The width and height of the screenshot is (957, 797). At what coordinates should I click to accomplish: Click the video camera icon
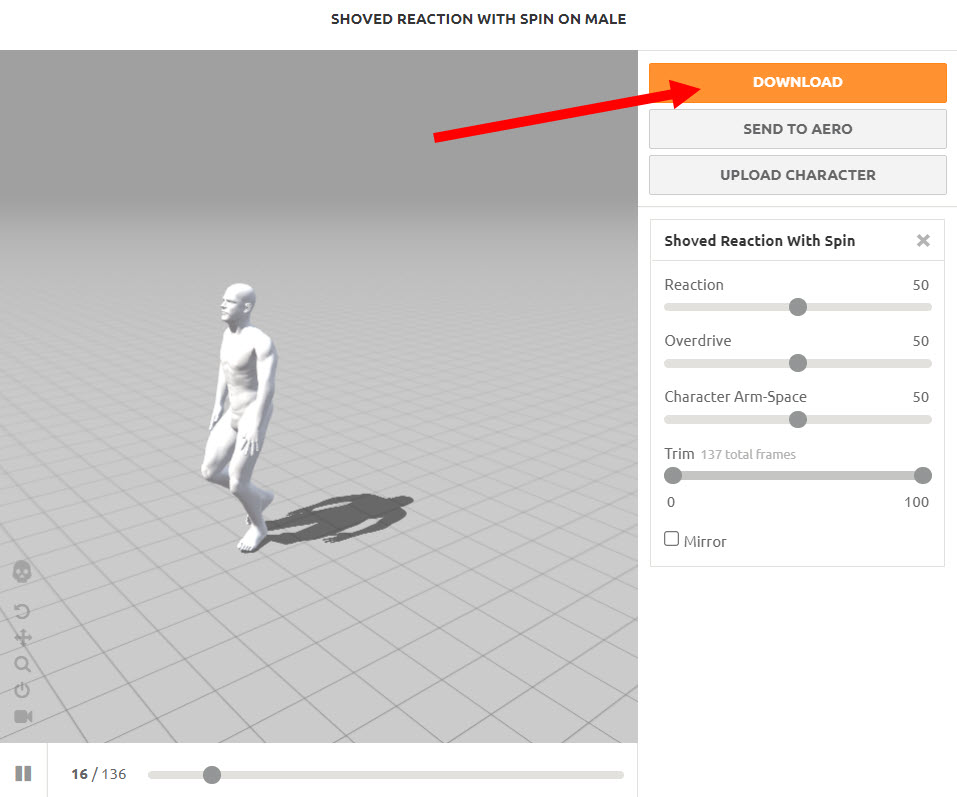(x=23, y=716)
